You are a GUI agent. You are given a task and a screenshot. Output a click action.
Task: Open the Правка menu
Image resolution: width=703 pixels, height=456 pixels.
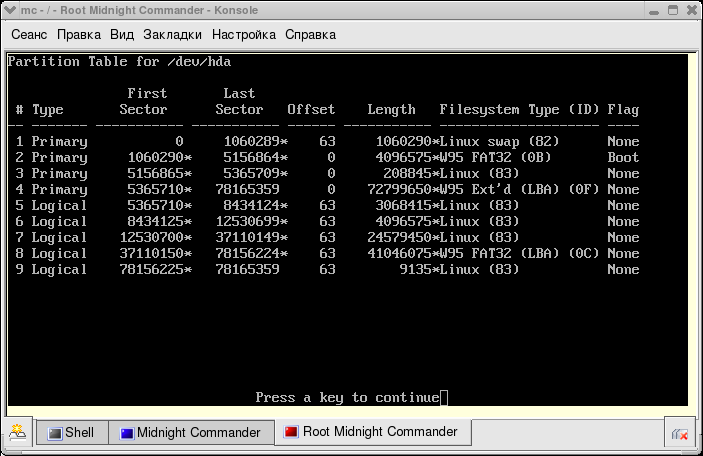79,35
